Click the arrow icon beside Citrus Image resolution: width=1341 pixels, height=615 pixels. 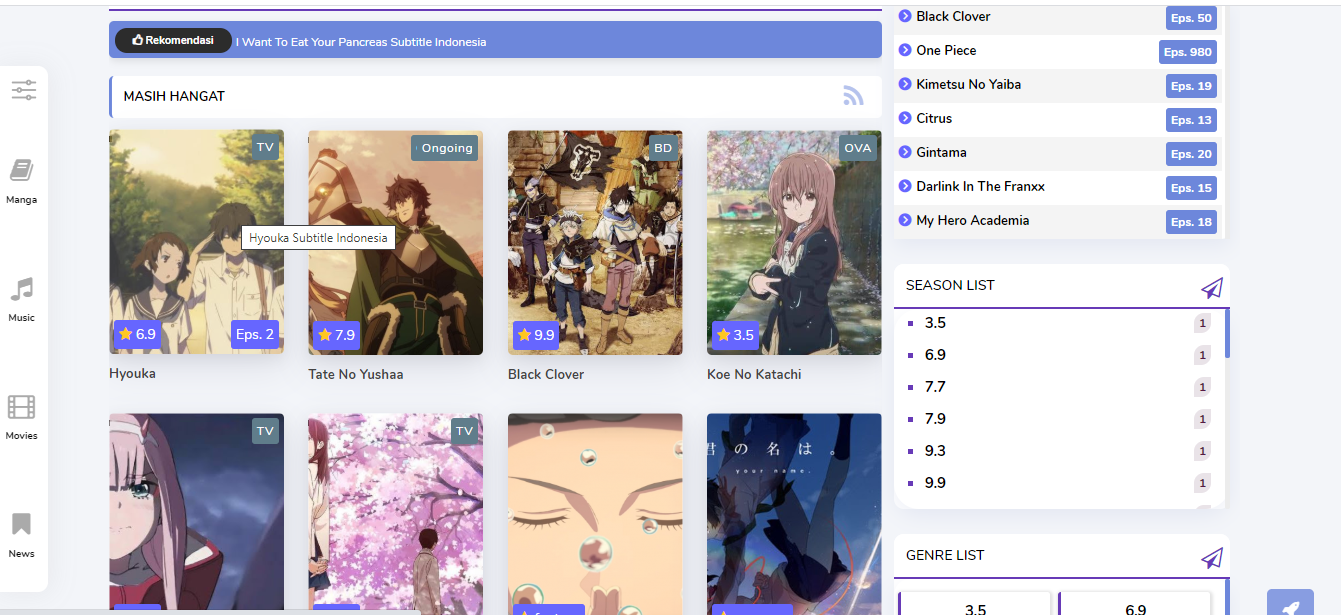point(905,118)
